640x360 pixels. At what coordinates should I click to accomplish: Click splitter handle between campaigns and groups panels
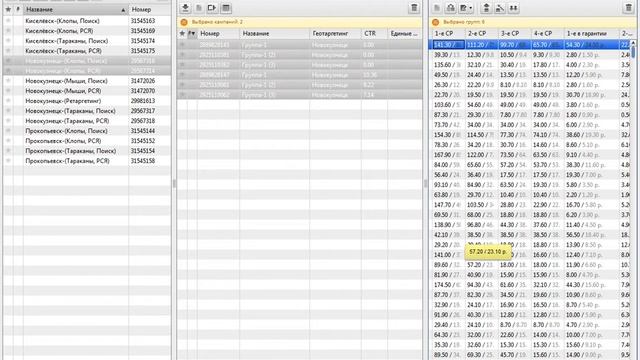[174, 184]
